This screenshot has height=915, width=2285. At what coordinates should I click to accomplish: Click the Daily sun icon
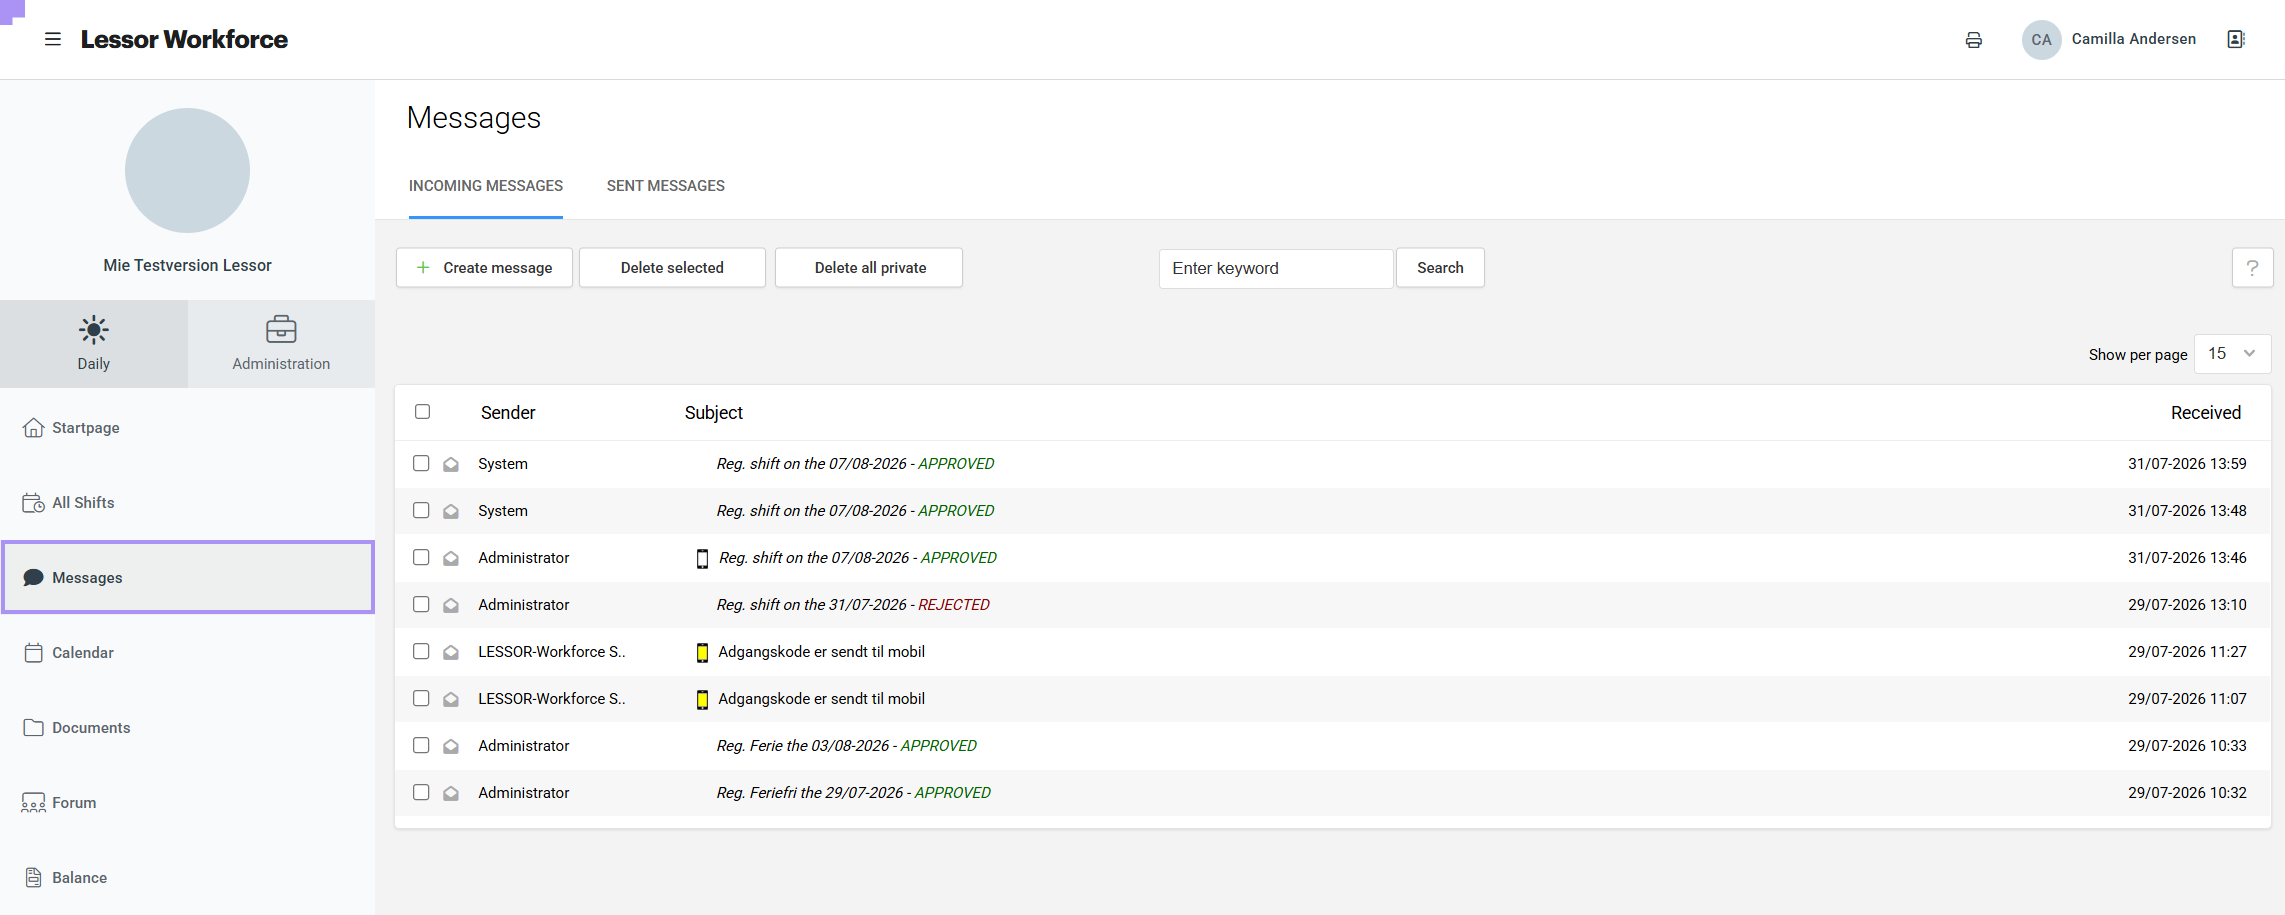click(x=94, y=330)
